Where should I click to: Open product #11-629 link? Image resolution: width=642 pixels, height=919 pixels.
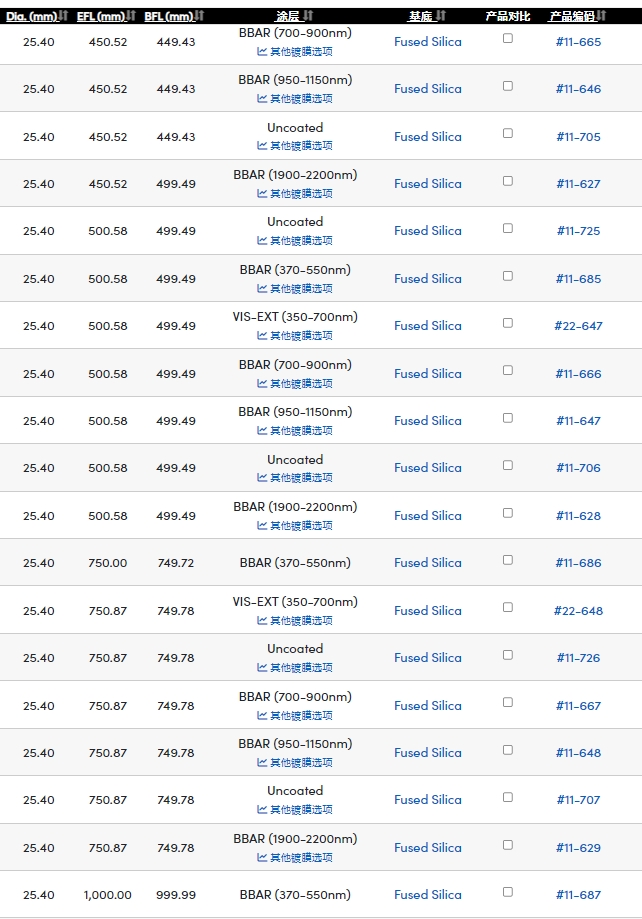tap(579, 847)
